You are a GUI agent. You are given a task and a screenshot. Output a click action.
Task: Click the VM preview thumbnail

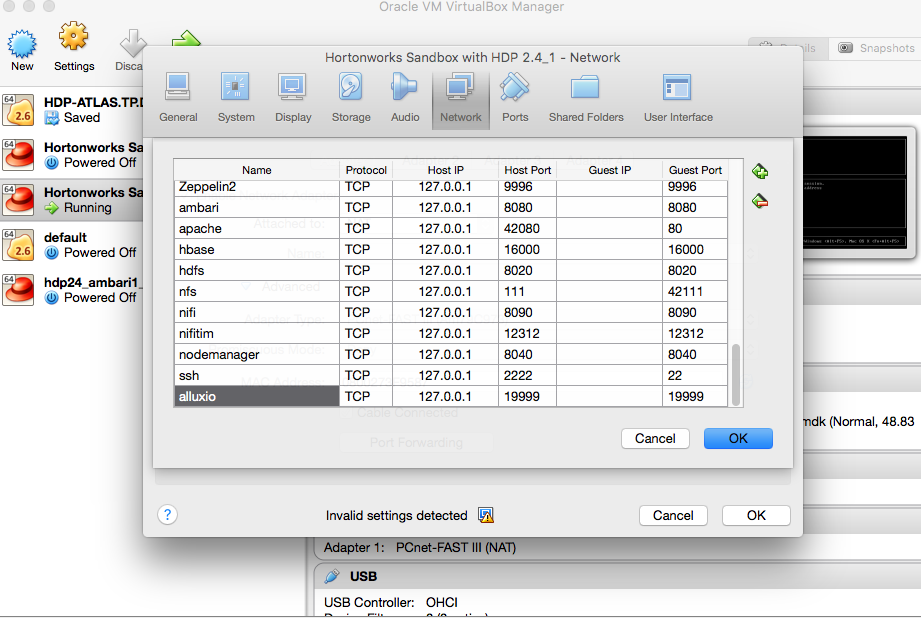(854, 192)
